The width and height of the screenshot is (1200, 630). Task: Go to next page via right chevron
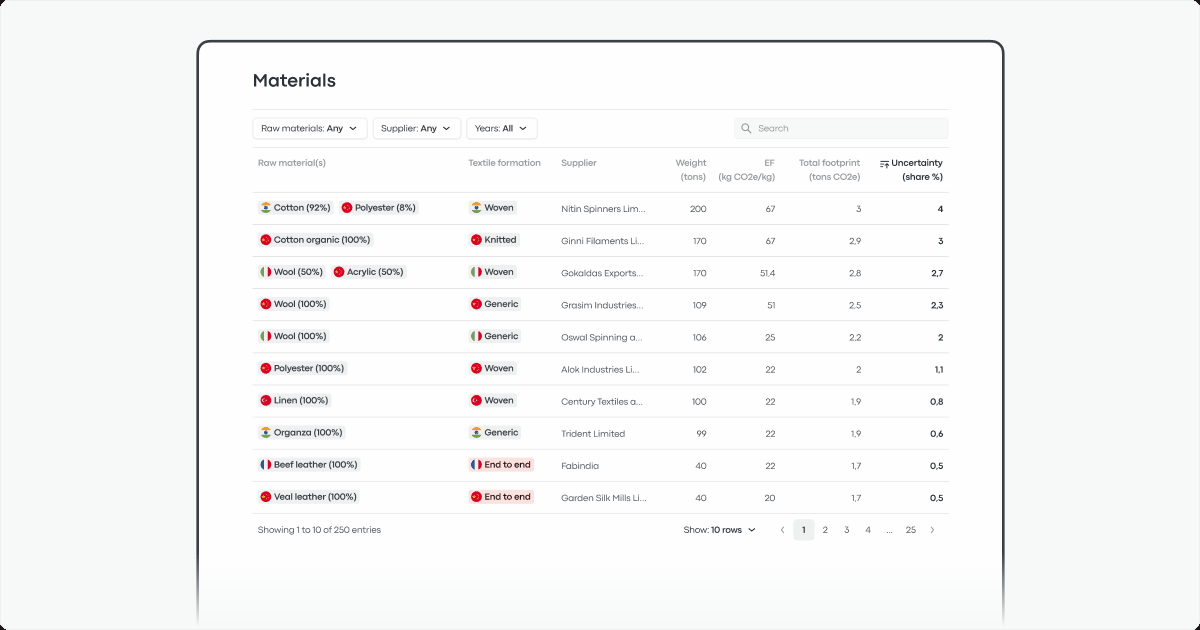tap(932, 529)
